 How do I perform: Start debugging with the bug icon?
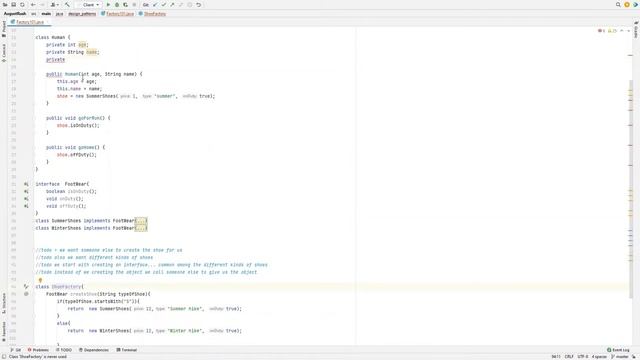pyautogui.click(x=117, y=4)
